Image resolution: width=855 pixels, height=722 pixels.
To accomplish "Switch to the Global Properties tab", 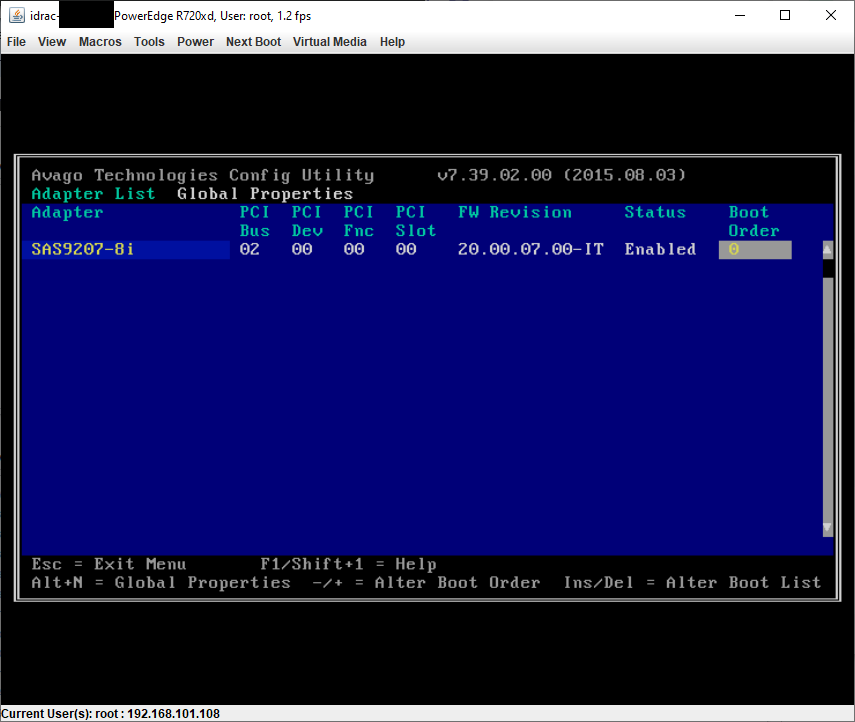I will coord(264,194).
